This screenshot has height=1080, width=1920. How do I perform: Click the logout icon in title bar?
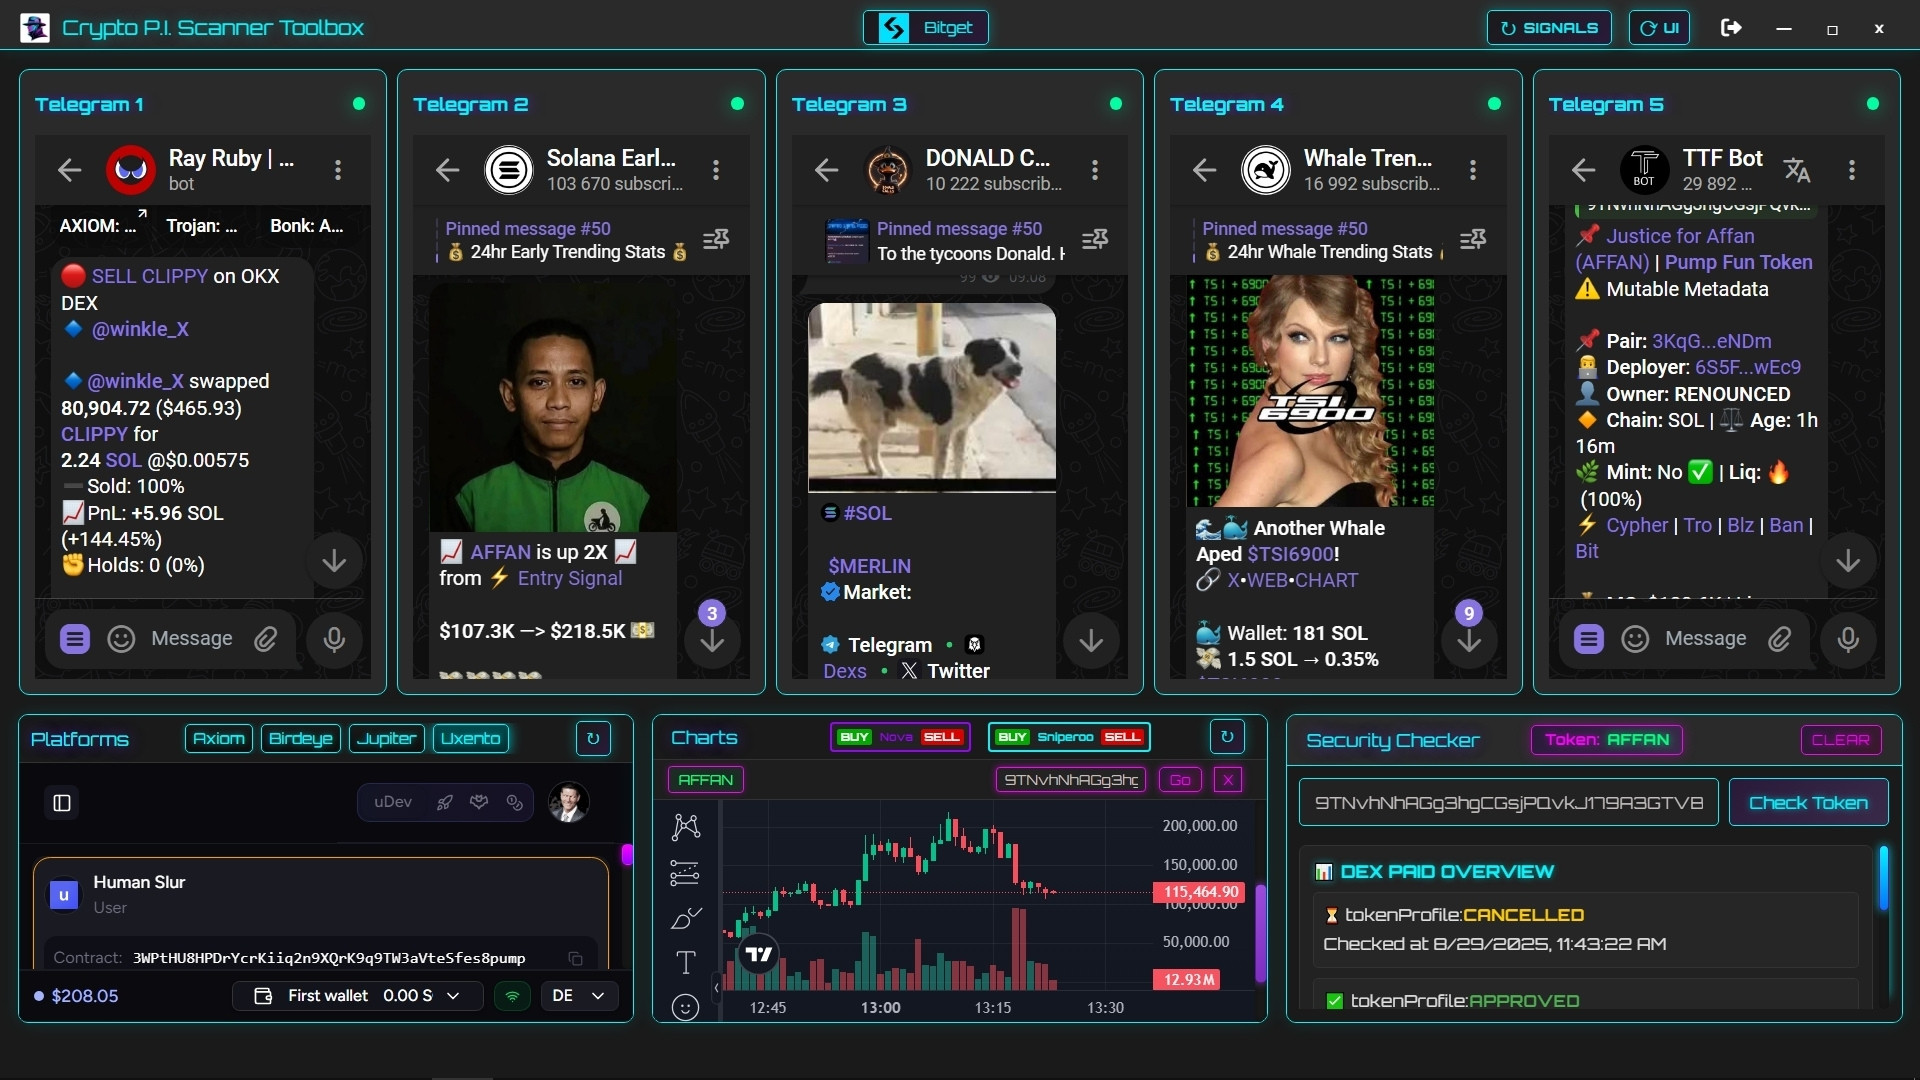tap(1731, 28)
